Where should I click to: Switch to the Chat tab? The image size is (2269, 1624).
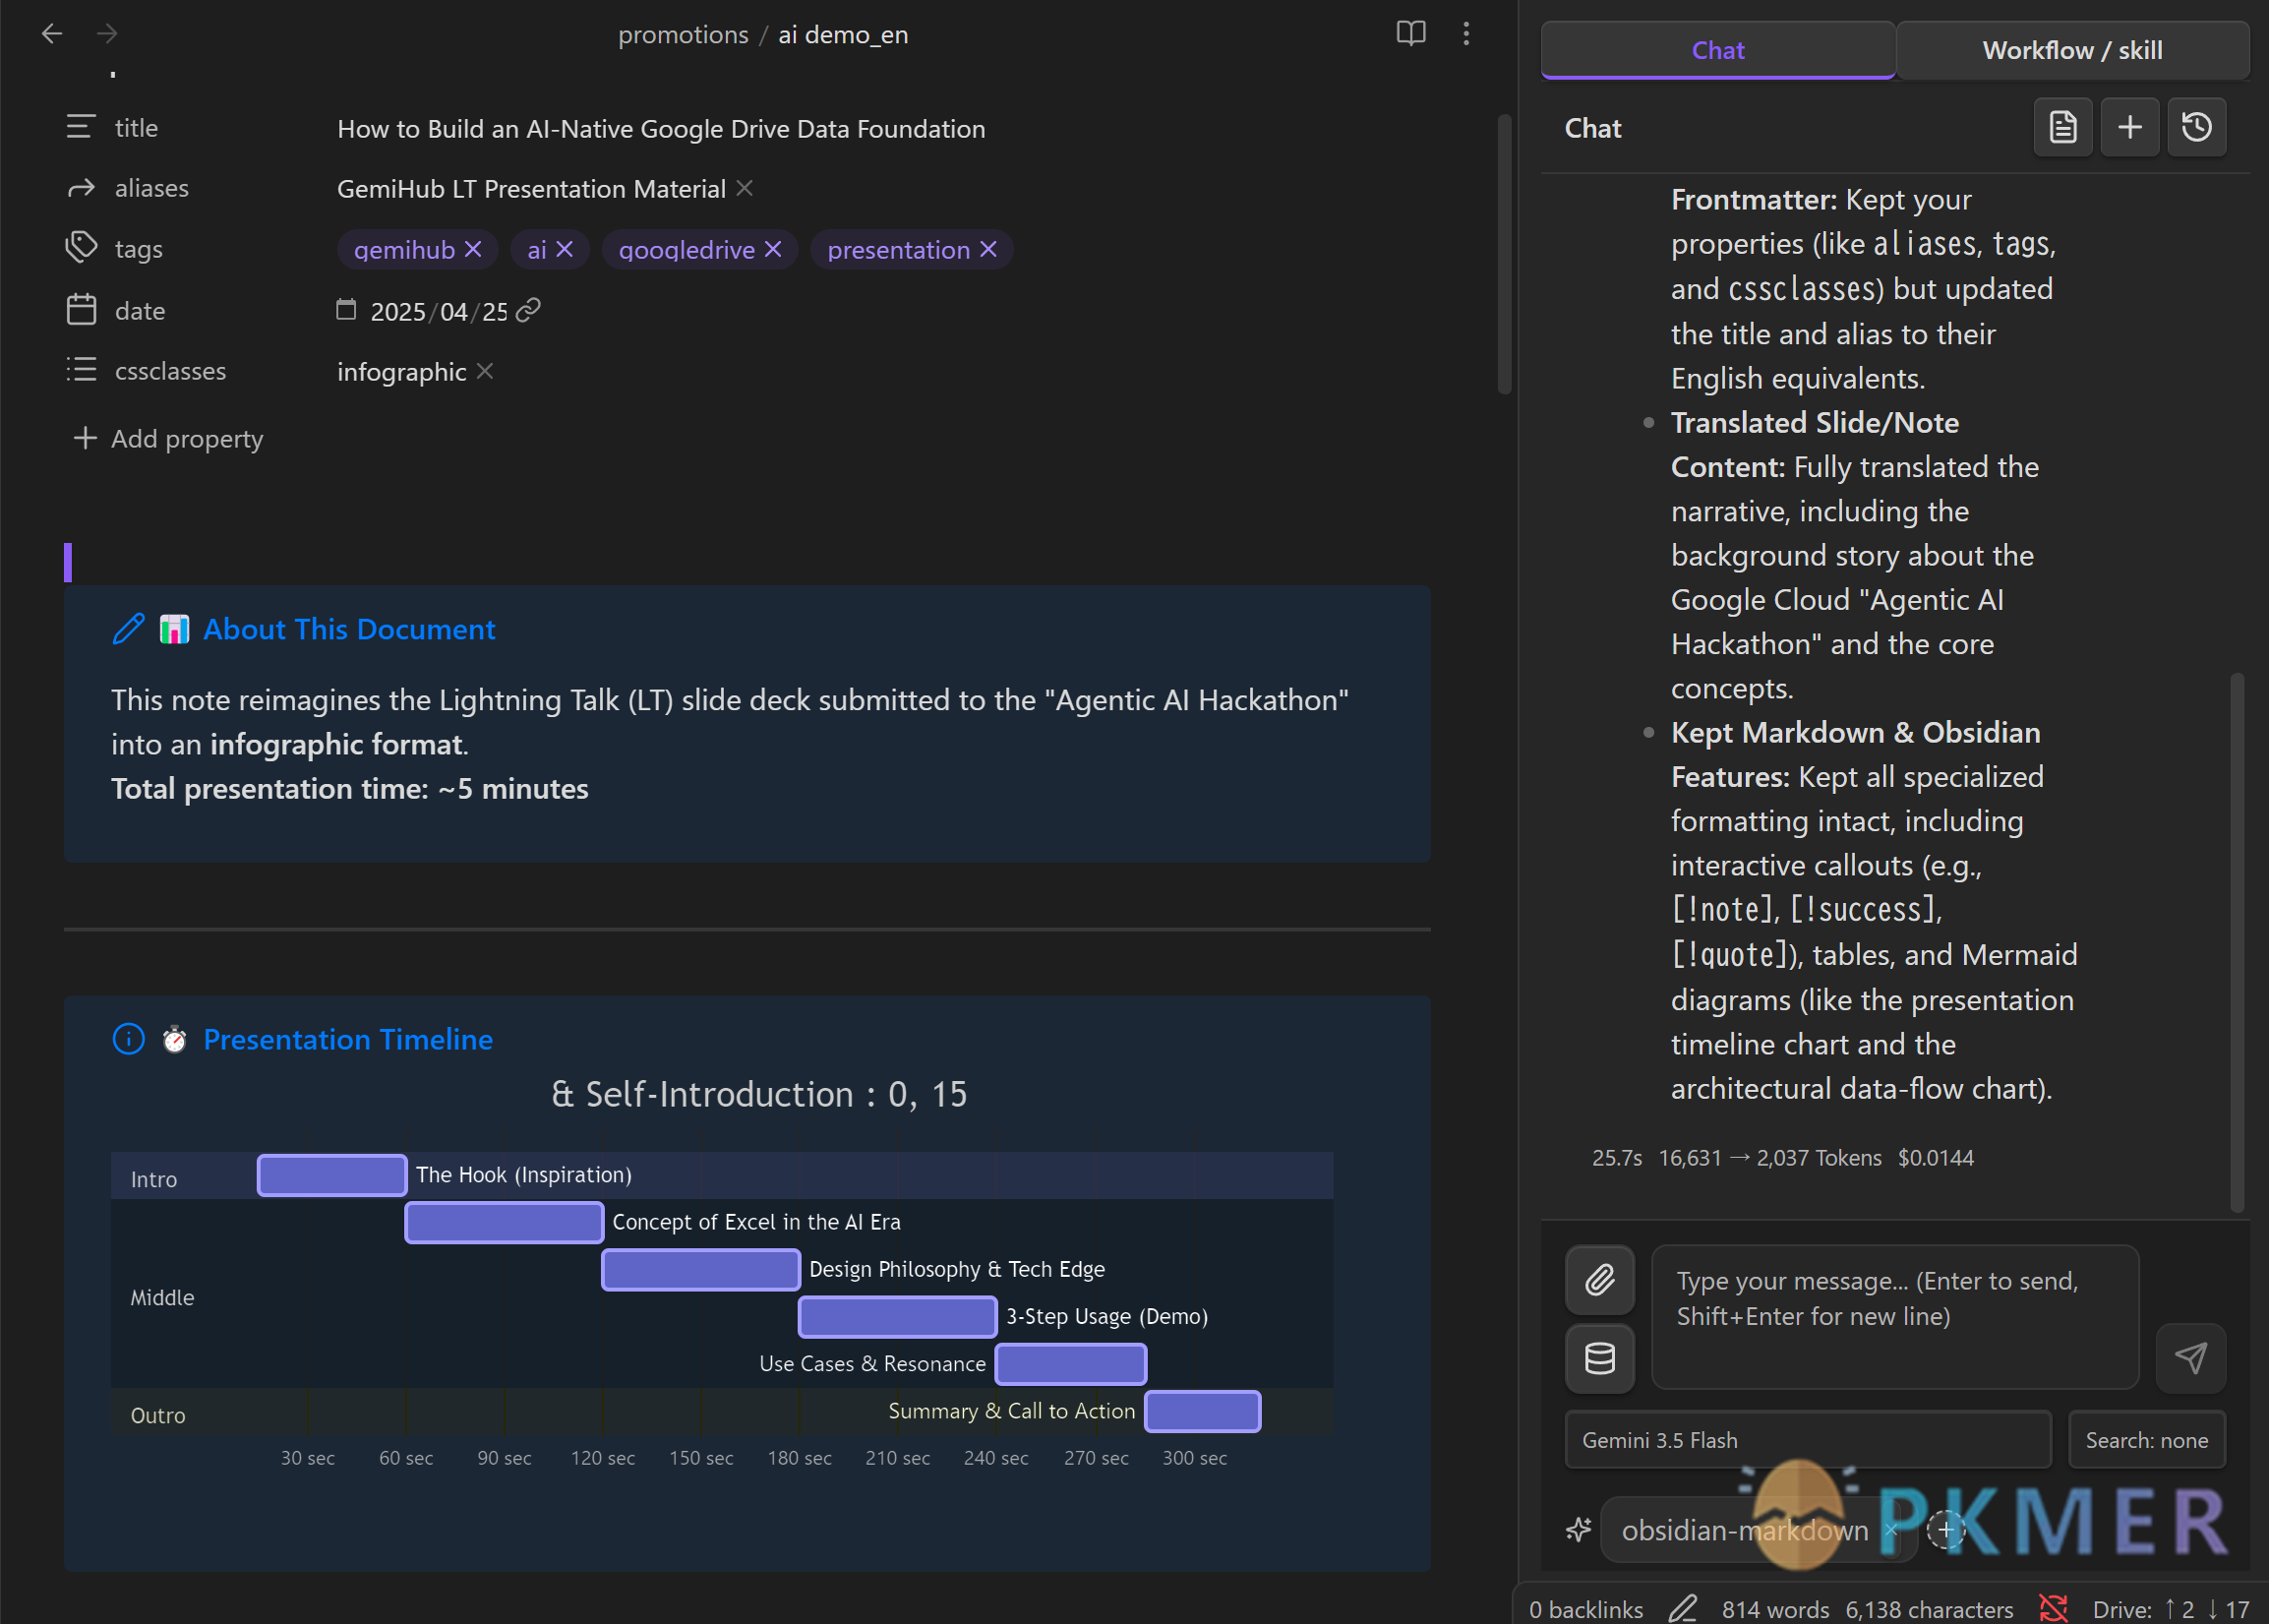[x=1718, y=50]
